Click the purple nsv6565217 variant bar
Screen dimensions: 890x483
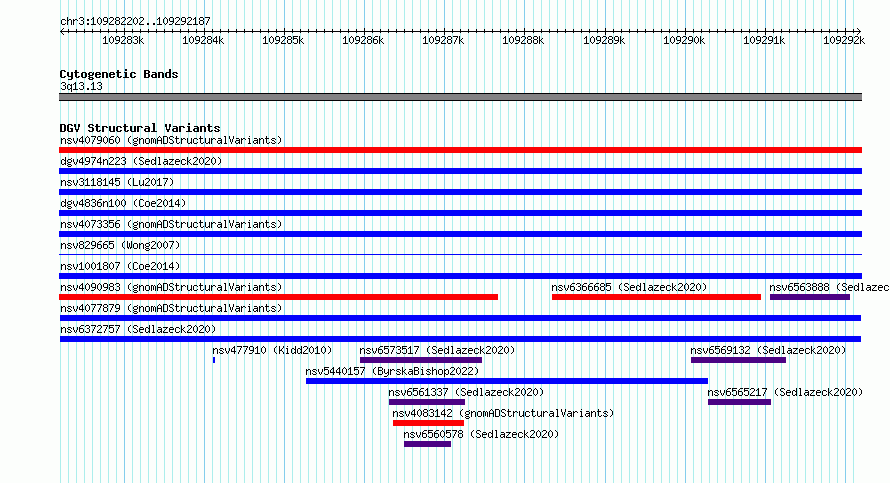pyautogui.click(x=740, y=402)
